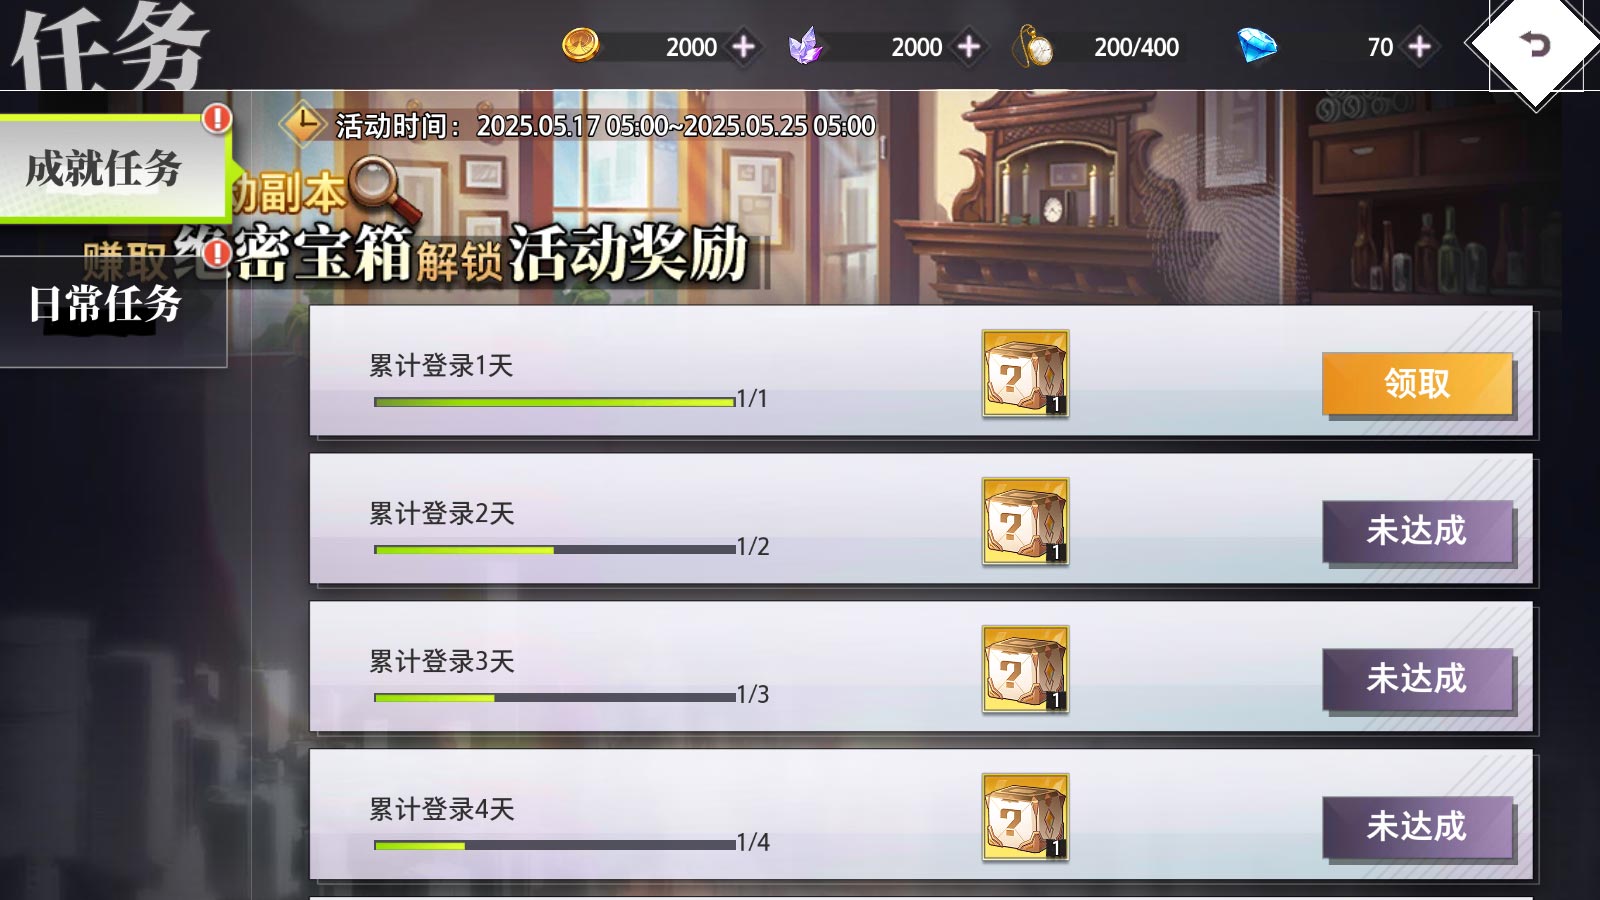Image resolution: width=1600 pixels, height=900 pixels.
Task: Claim the day 1 reward with 领取
Action: tap(1417, 383)
